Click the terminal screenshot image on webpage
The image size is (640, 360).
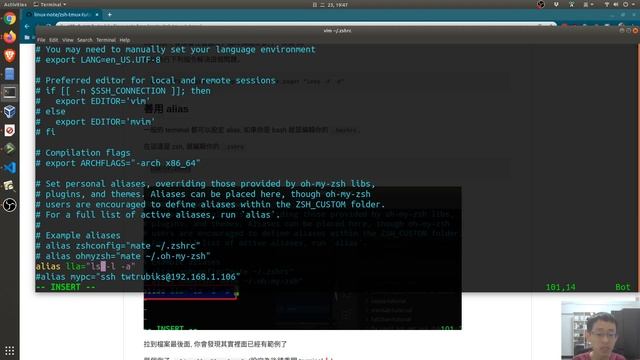(302, 258)
